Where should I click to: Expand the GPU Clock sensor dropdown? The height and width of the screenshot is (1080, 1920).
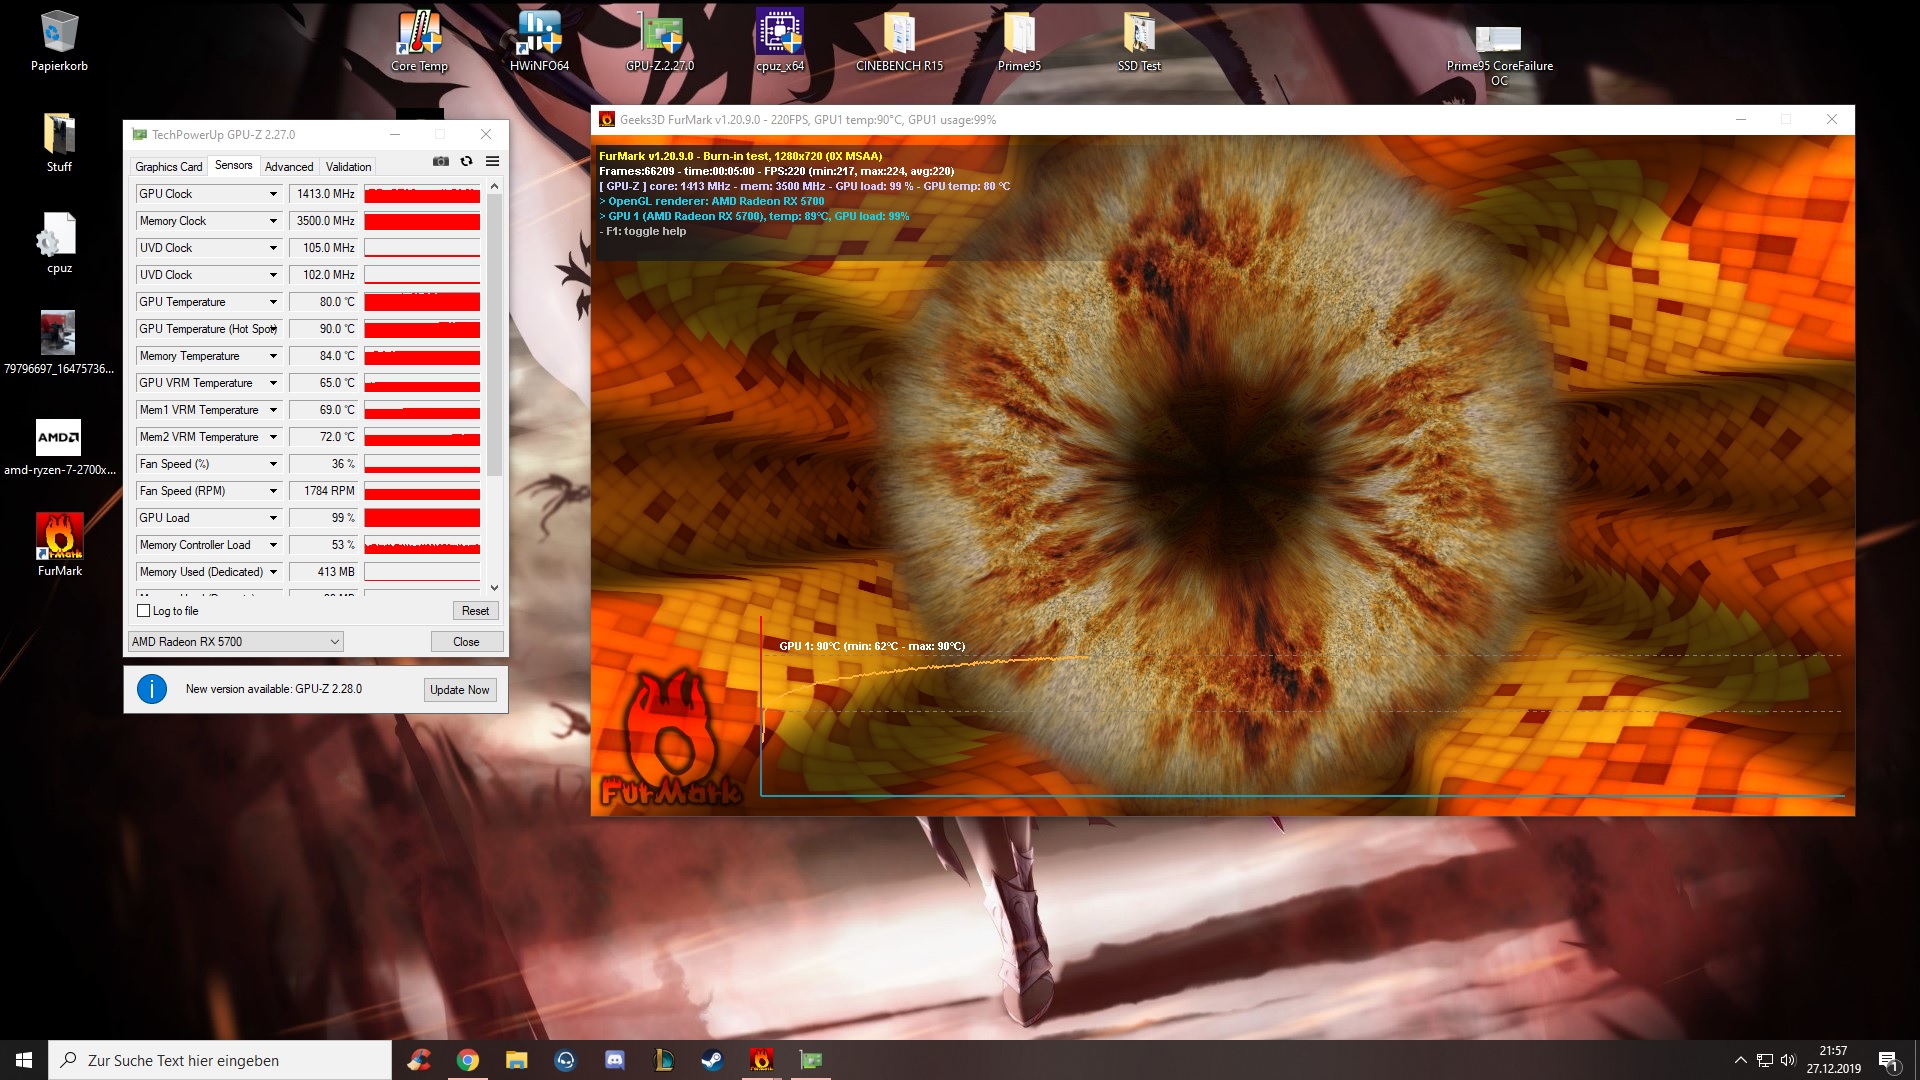(272, 194)
